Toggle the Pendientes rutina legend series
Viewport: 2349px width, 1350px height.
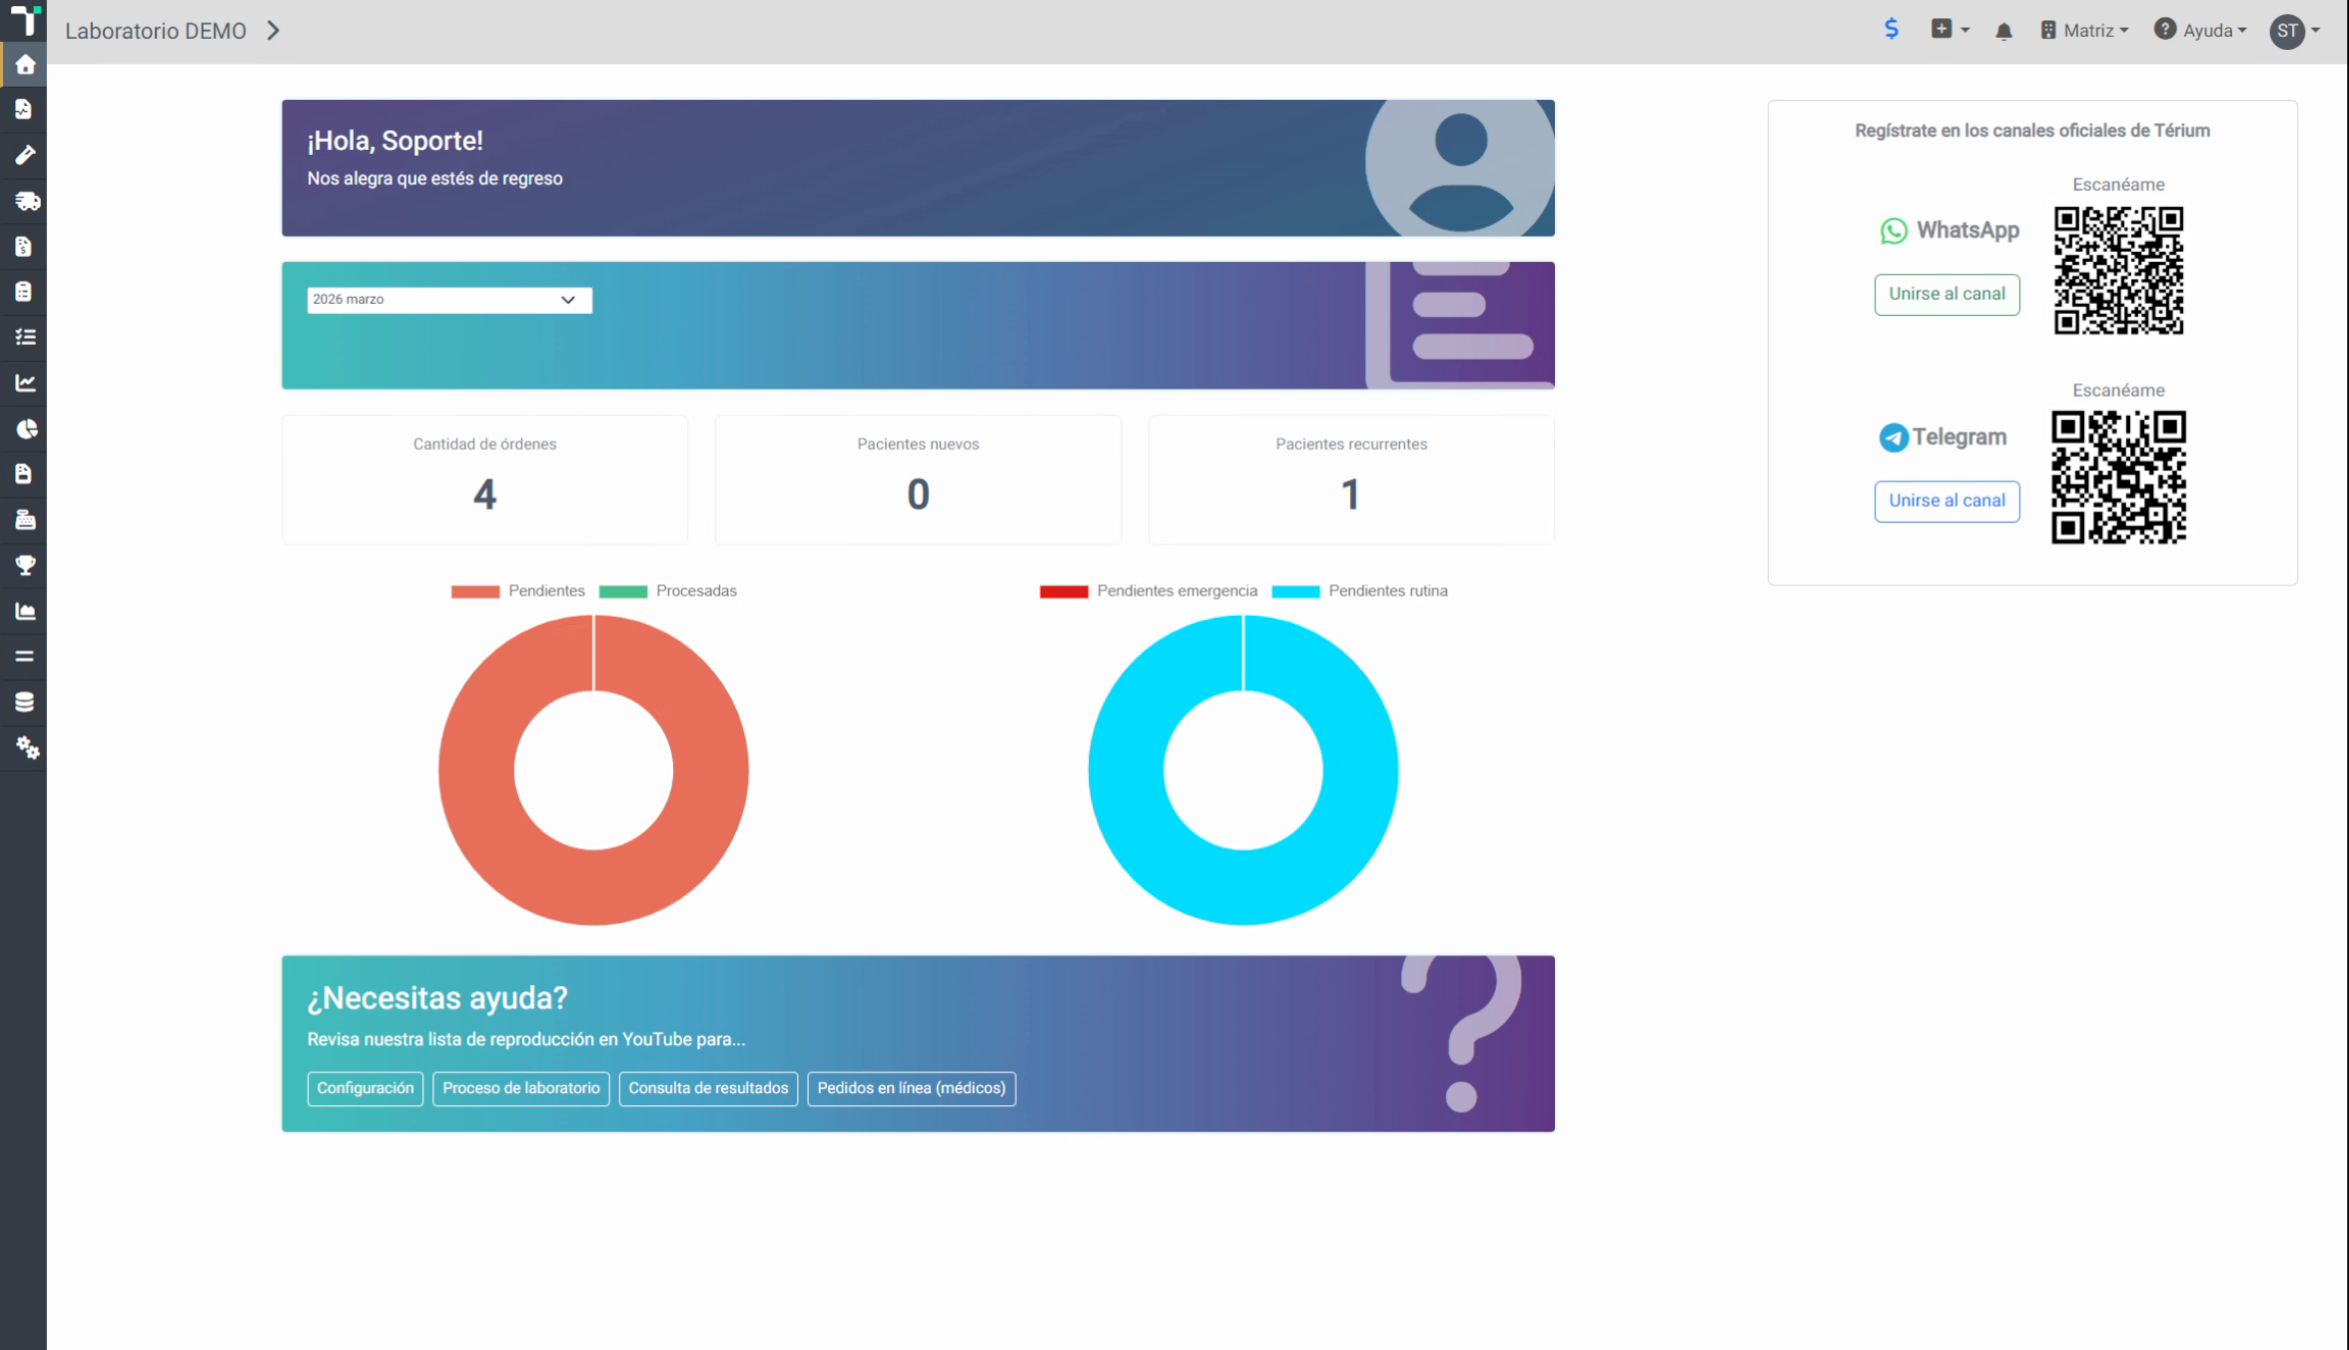pos(1359,591)
